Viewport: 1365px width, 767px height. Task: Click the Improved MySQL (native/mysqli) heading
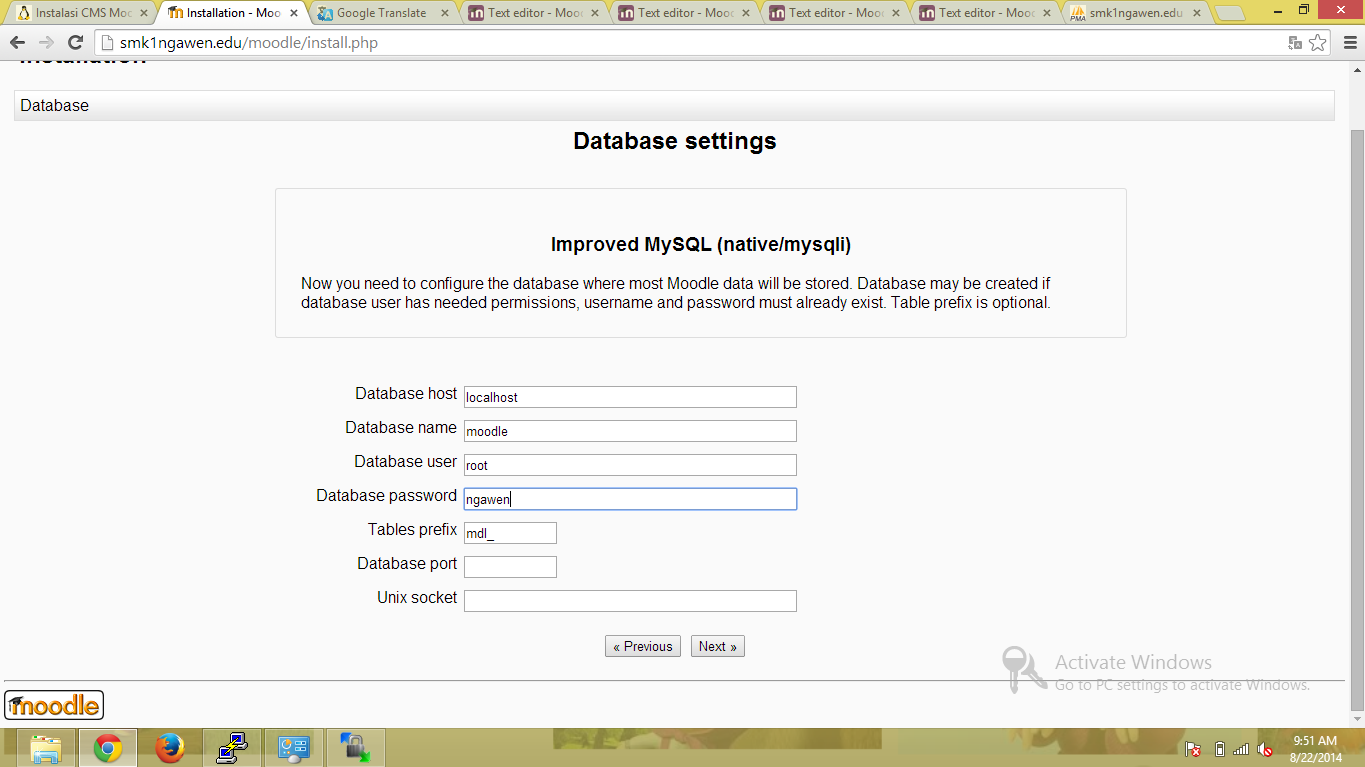pos(701,245)
